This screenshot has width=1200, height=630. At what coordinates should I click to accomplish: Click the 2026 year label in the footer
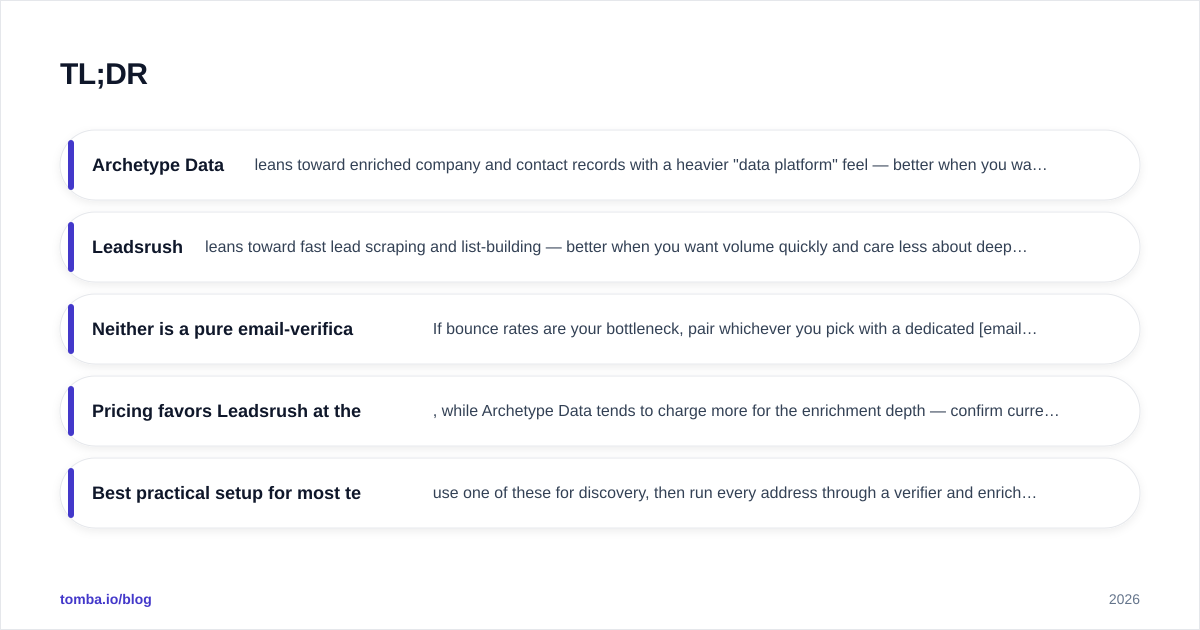point(1124,599)
